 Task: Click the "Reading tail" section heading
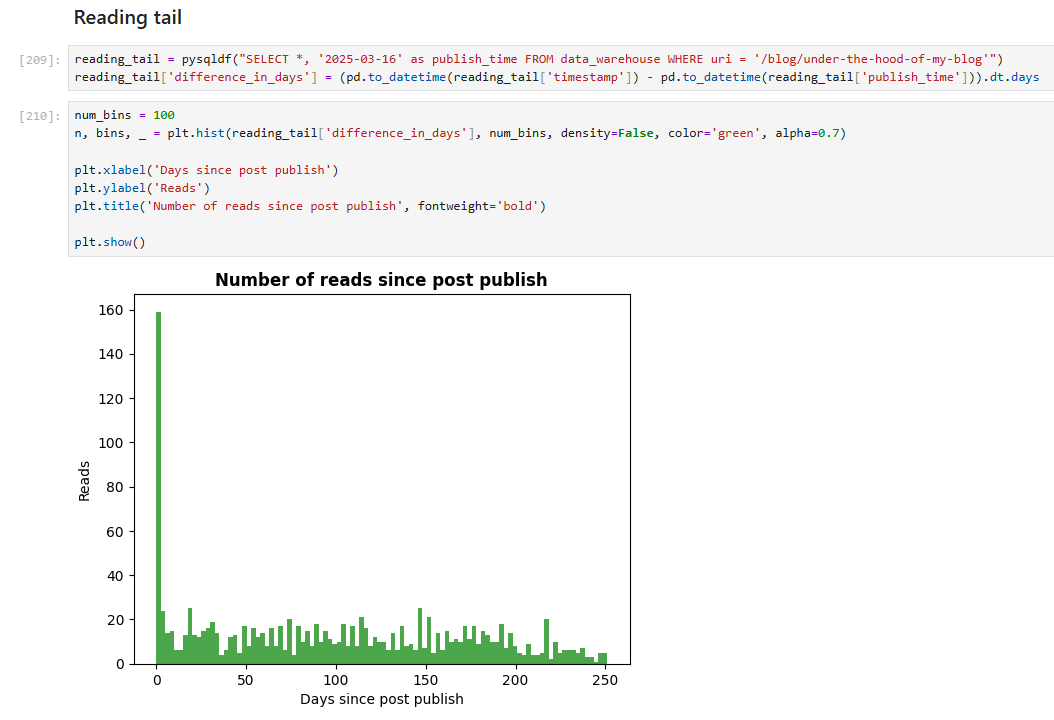point(128,18)
